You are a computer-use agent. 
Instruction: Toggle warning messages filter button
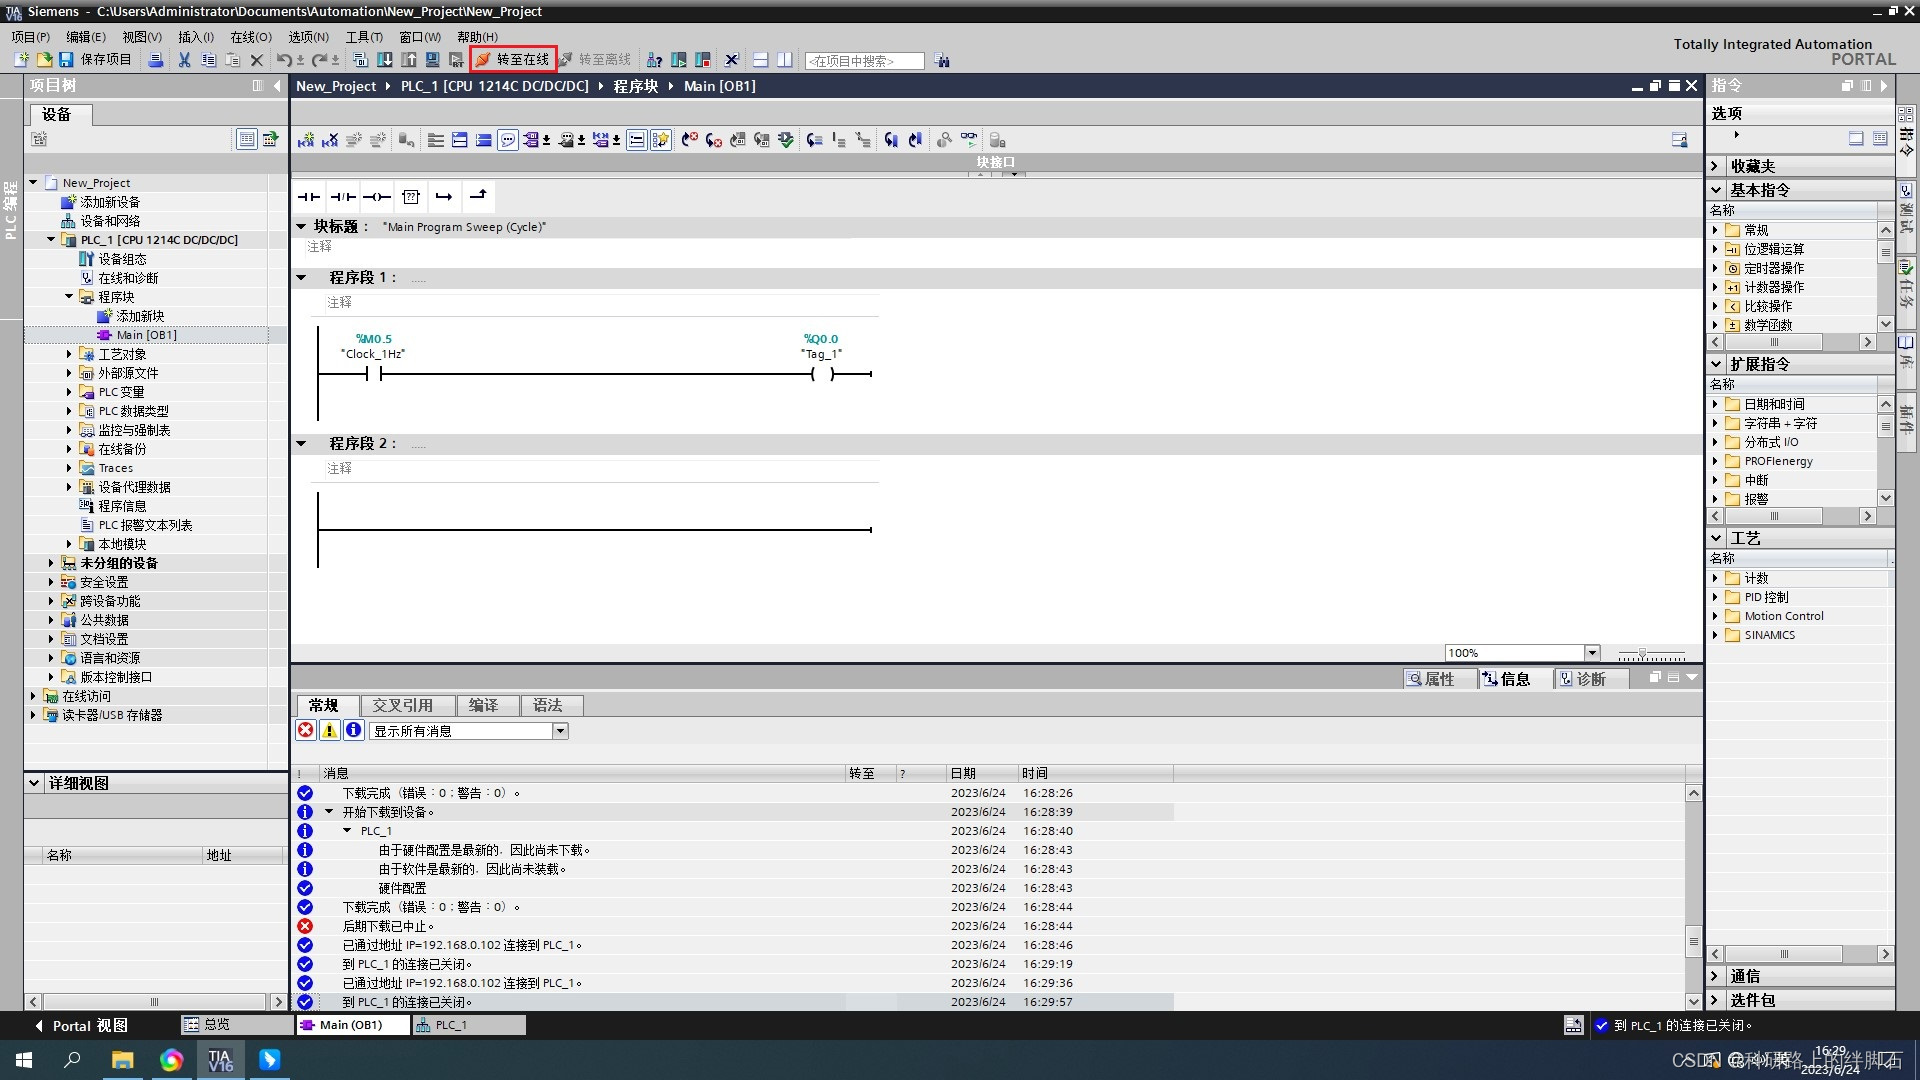[x=329, y=731]
